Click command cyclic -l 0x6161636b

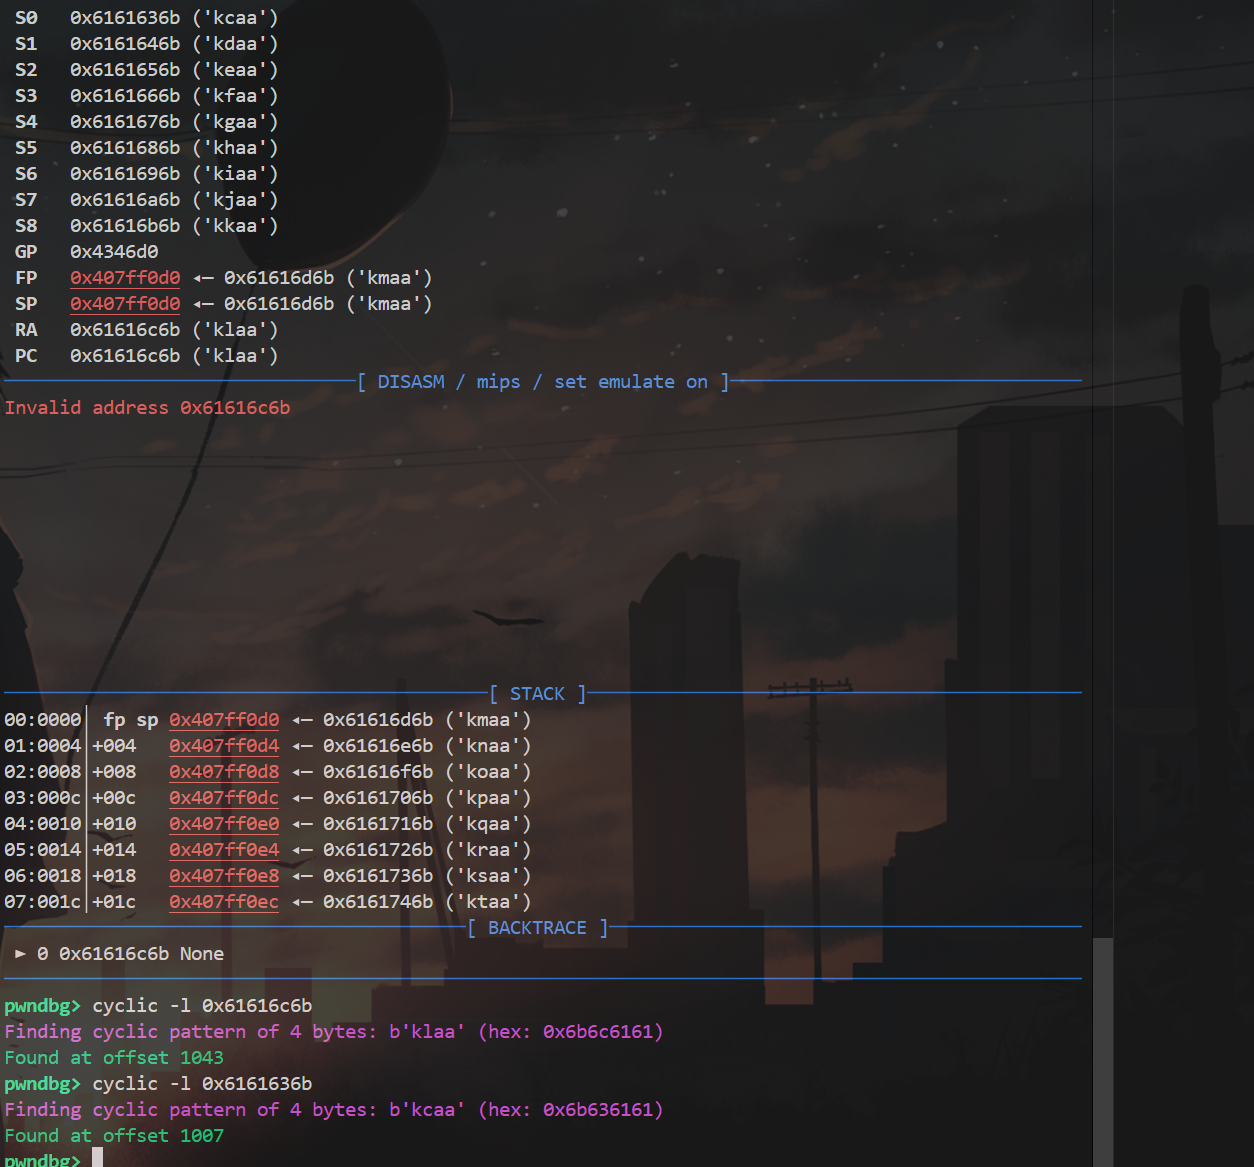(202, 1084)
